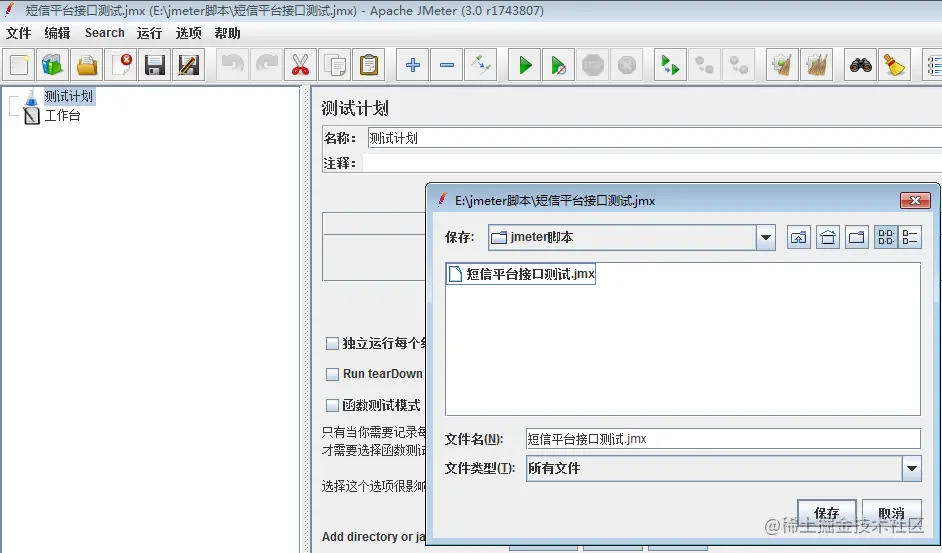
Task: Click the Cut scissors icon
Action: pos(300,64)
